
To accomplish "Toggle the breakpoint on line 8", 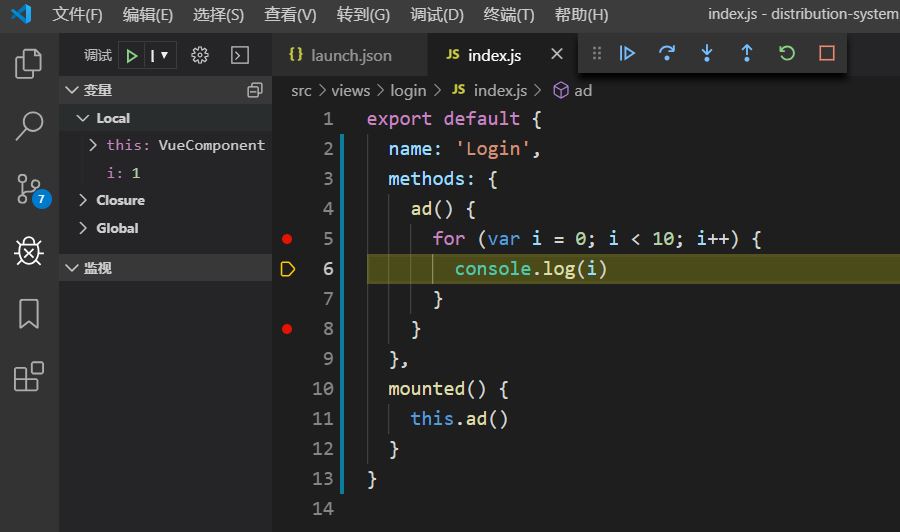I will tap(287, 329).
